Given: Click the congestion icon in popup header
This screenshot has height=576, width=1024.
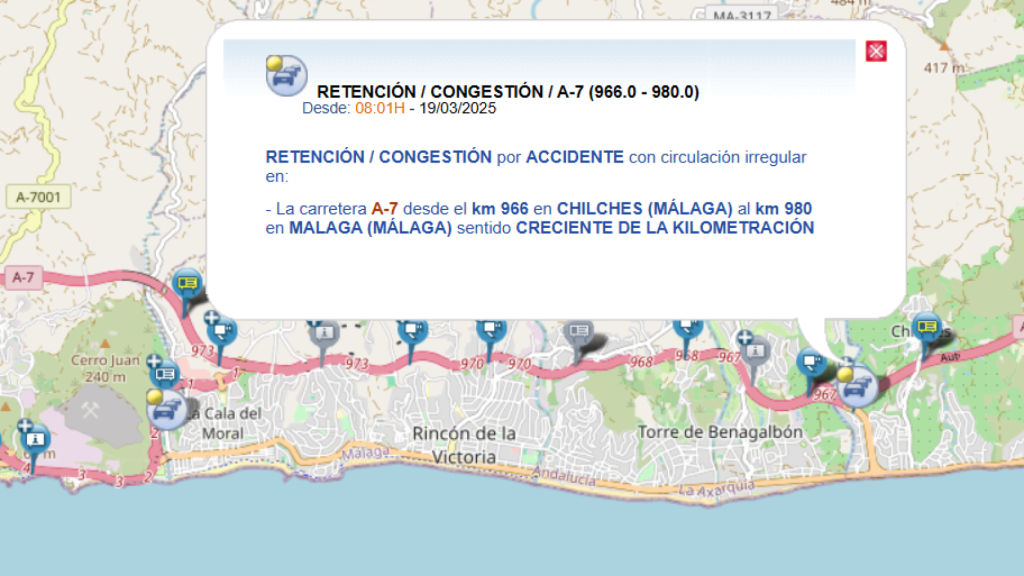Looking at the screenshot, I should [286, 75].
